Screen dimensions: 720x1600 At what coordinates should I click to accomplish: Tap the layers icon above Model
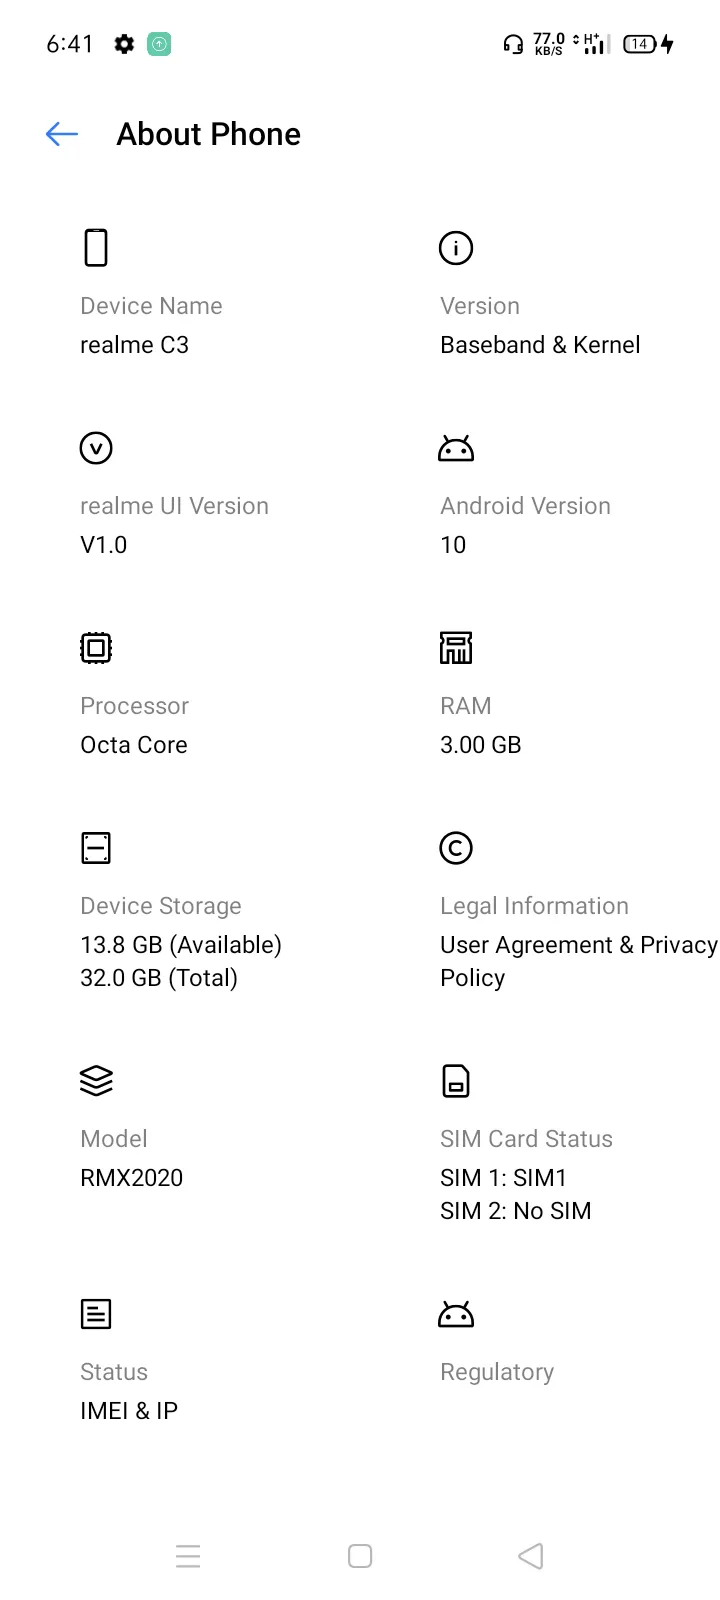tap(96, 1081)
